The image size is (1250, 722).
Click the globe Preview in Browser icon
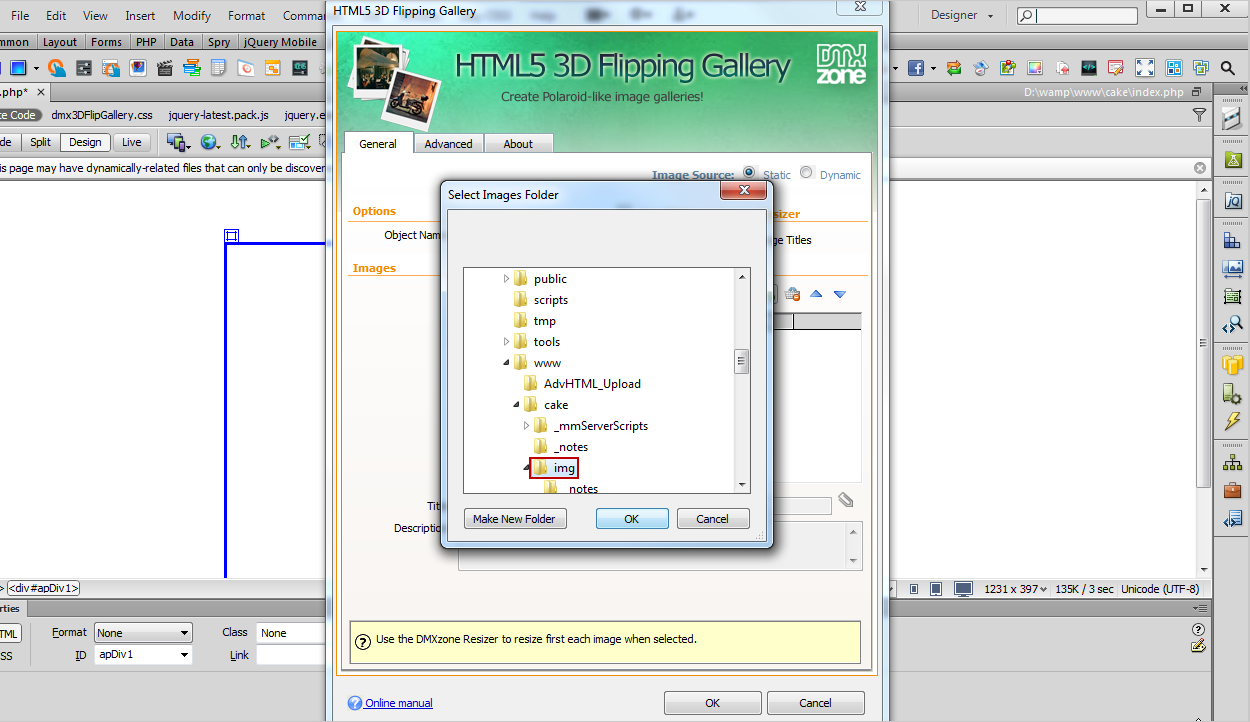tap(209, 142)
